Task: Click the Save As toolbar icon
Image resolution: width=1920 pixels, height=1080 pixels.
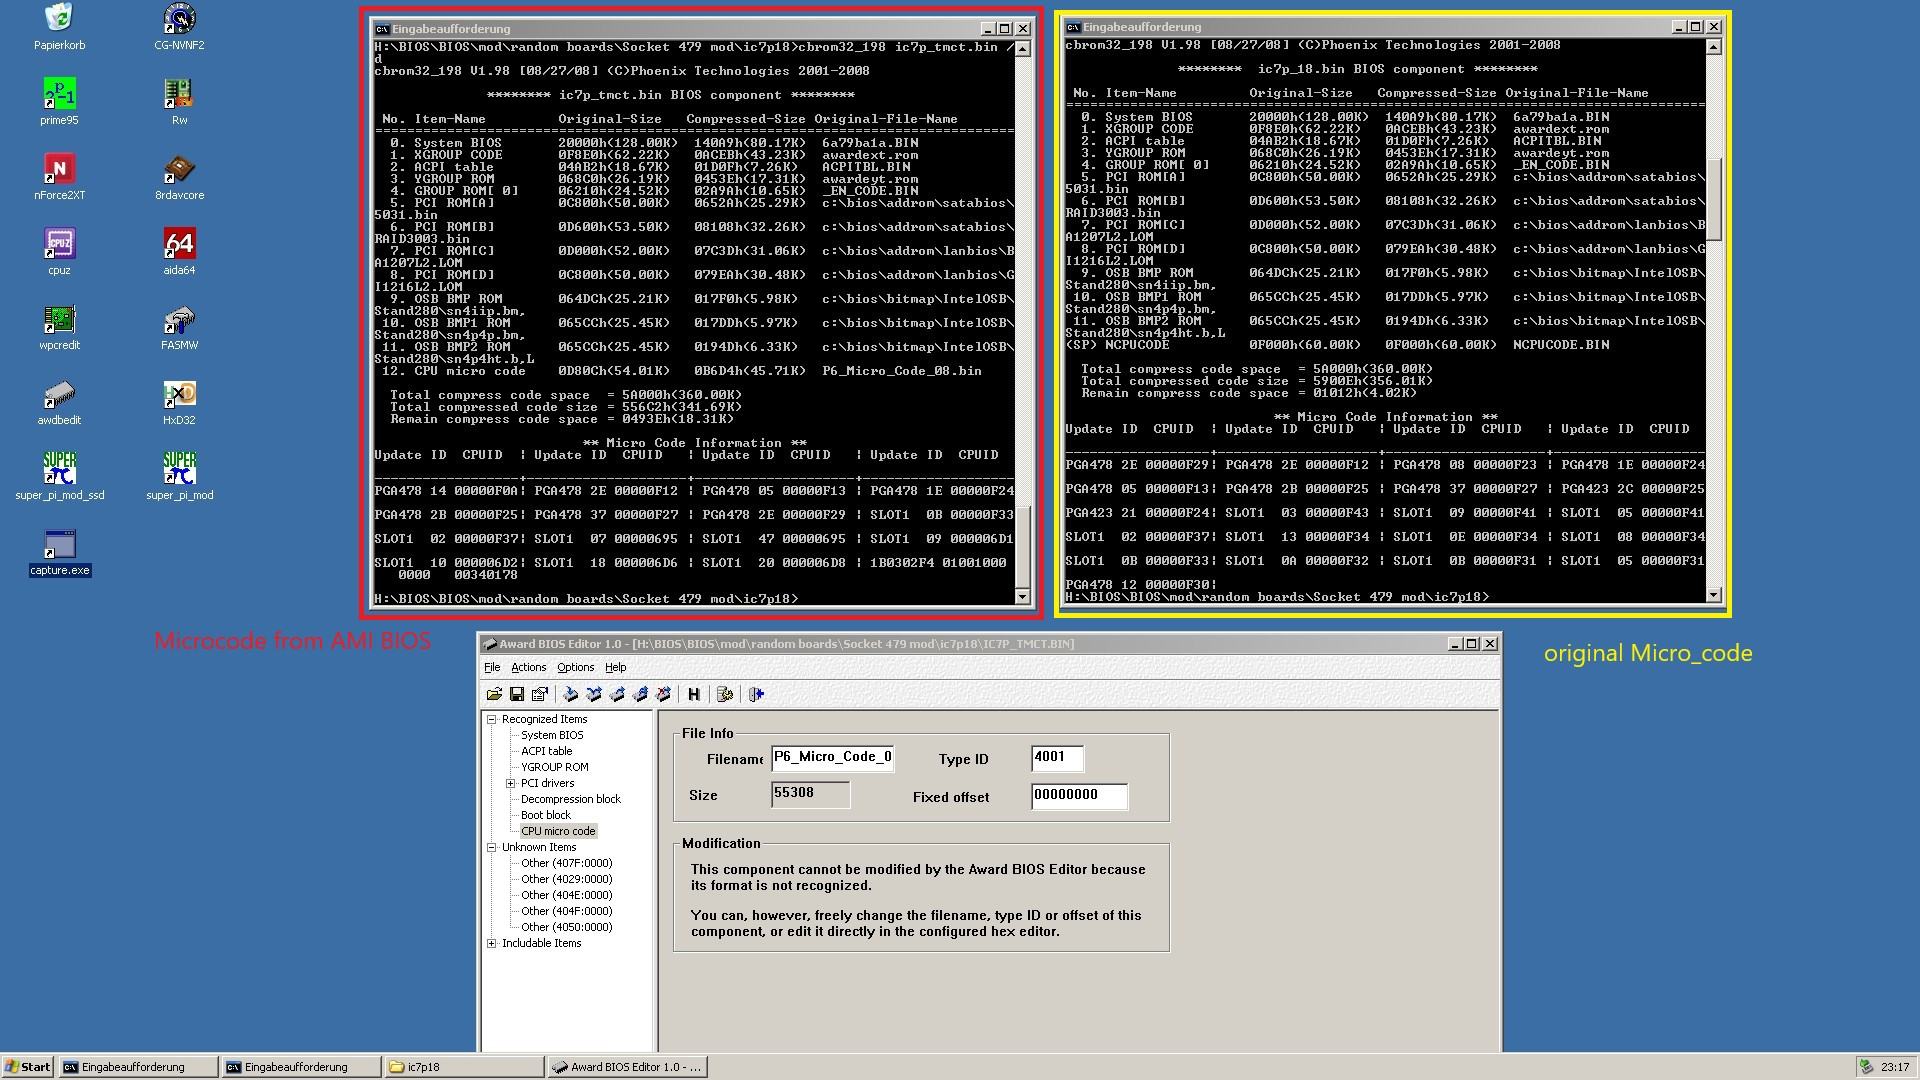Action: point(540,694)
